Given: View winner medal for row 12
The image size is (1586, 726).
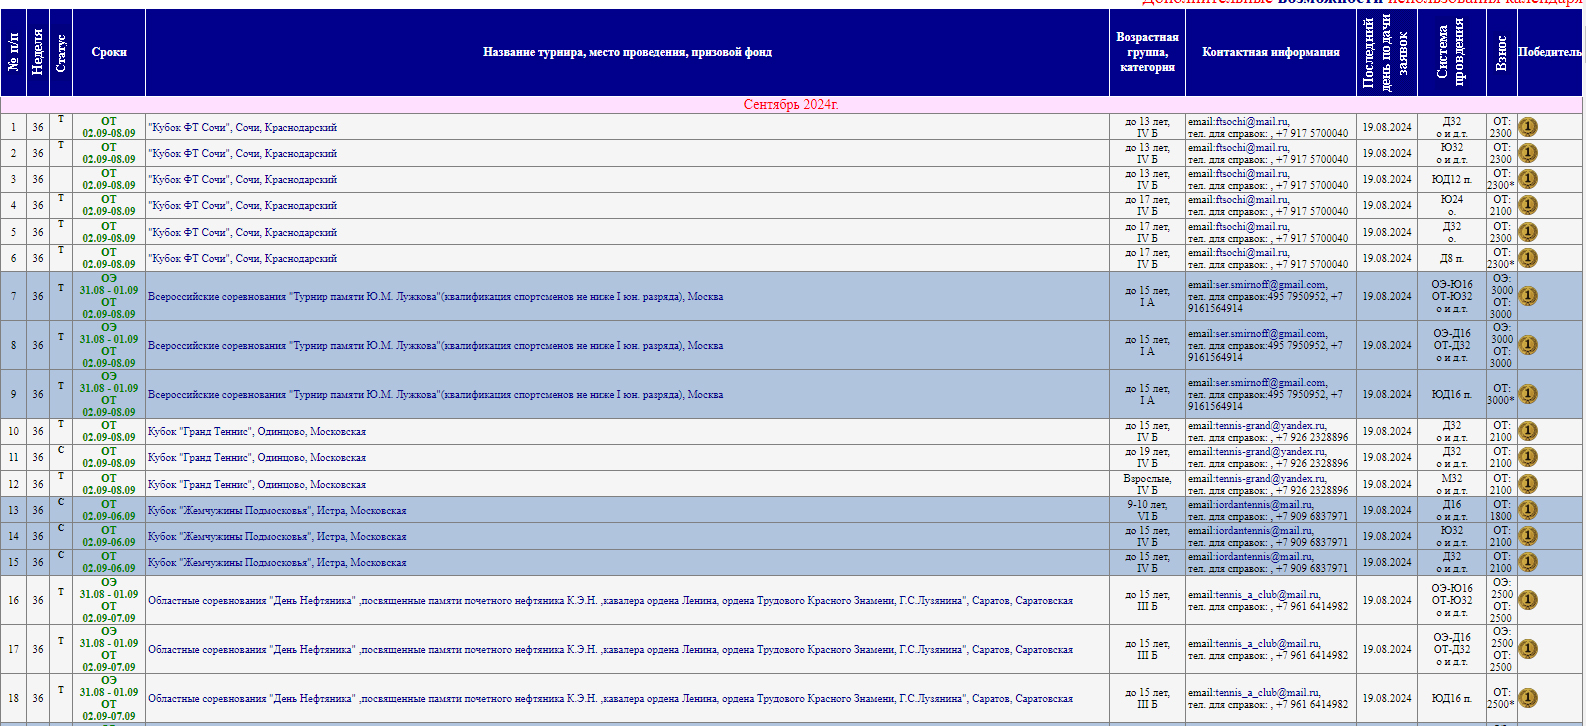Looking at the screenshot, I should tap(1528, 484).
